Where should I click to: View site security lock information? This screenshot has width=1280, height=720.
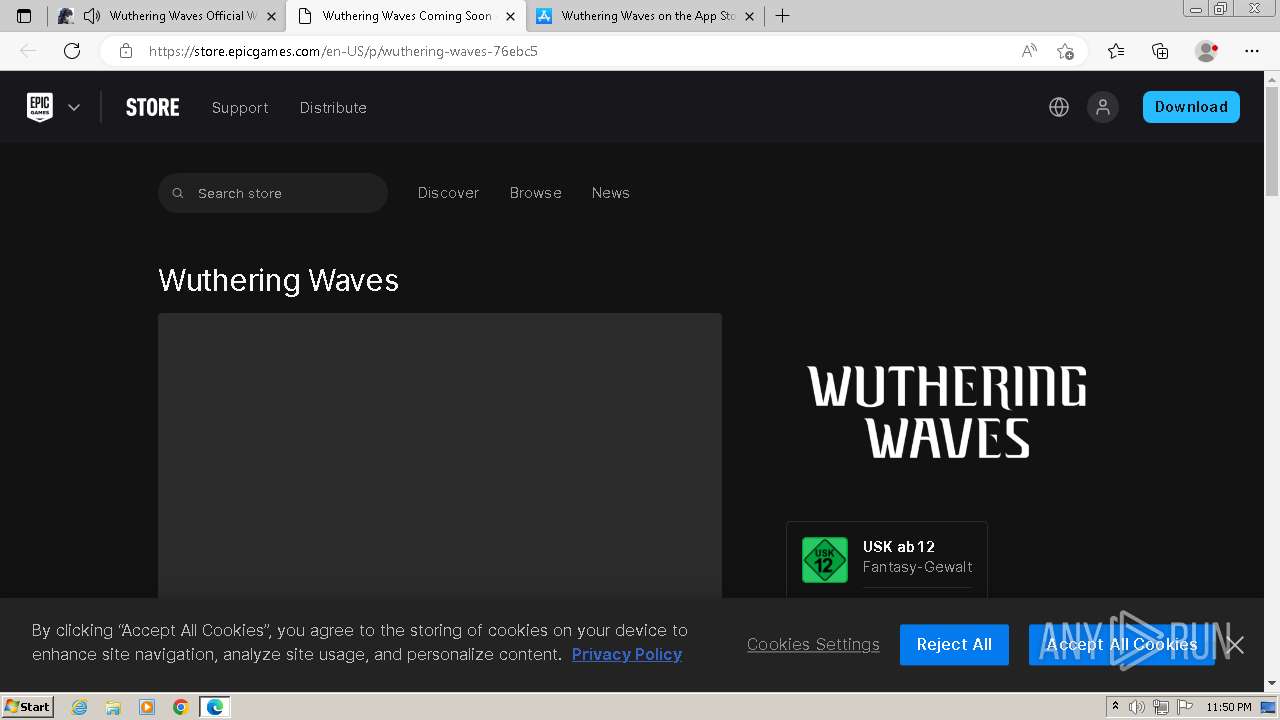point(126,51)
